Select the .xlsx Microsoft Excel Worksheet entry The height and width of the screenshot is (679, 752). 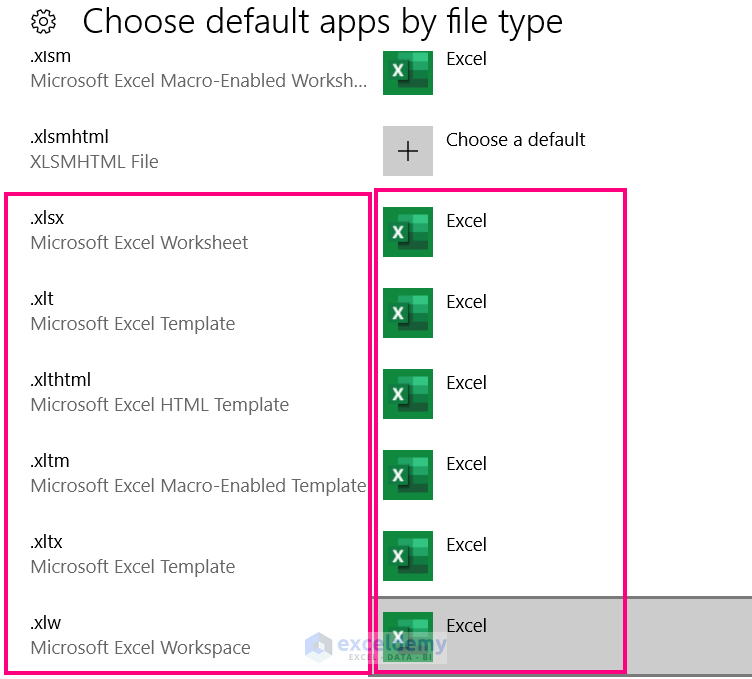tap(139, 230)
